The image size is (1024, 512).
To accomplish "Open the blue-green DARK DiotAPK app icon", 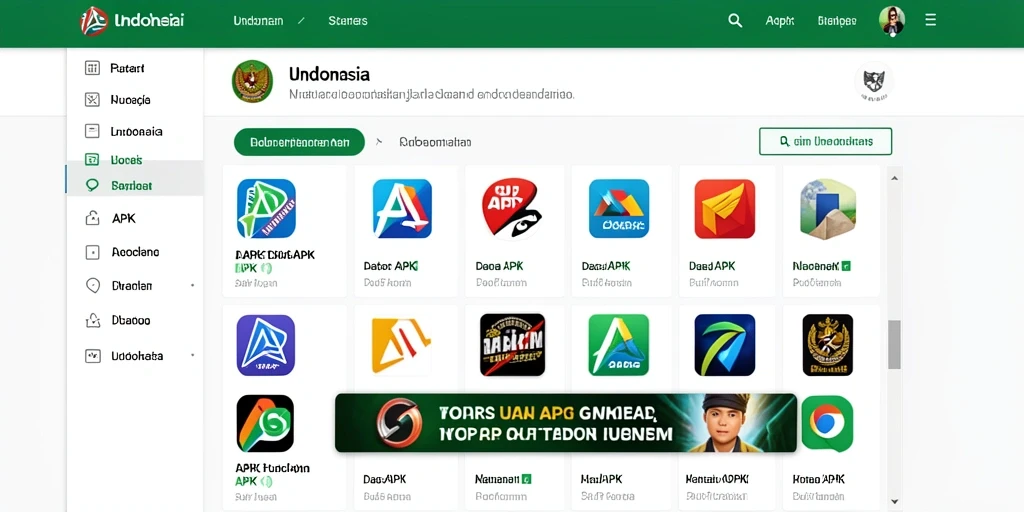I will 266,208.
